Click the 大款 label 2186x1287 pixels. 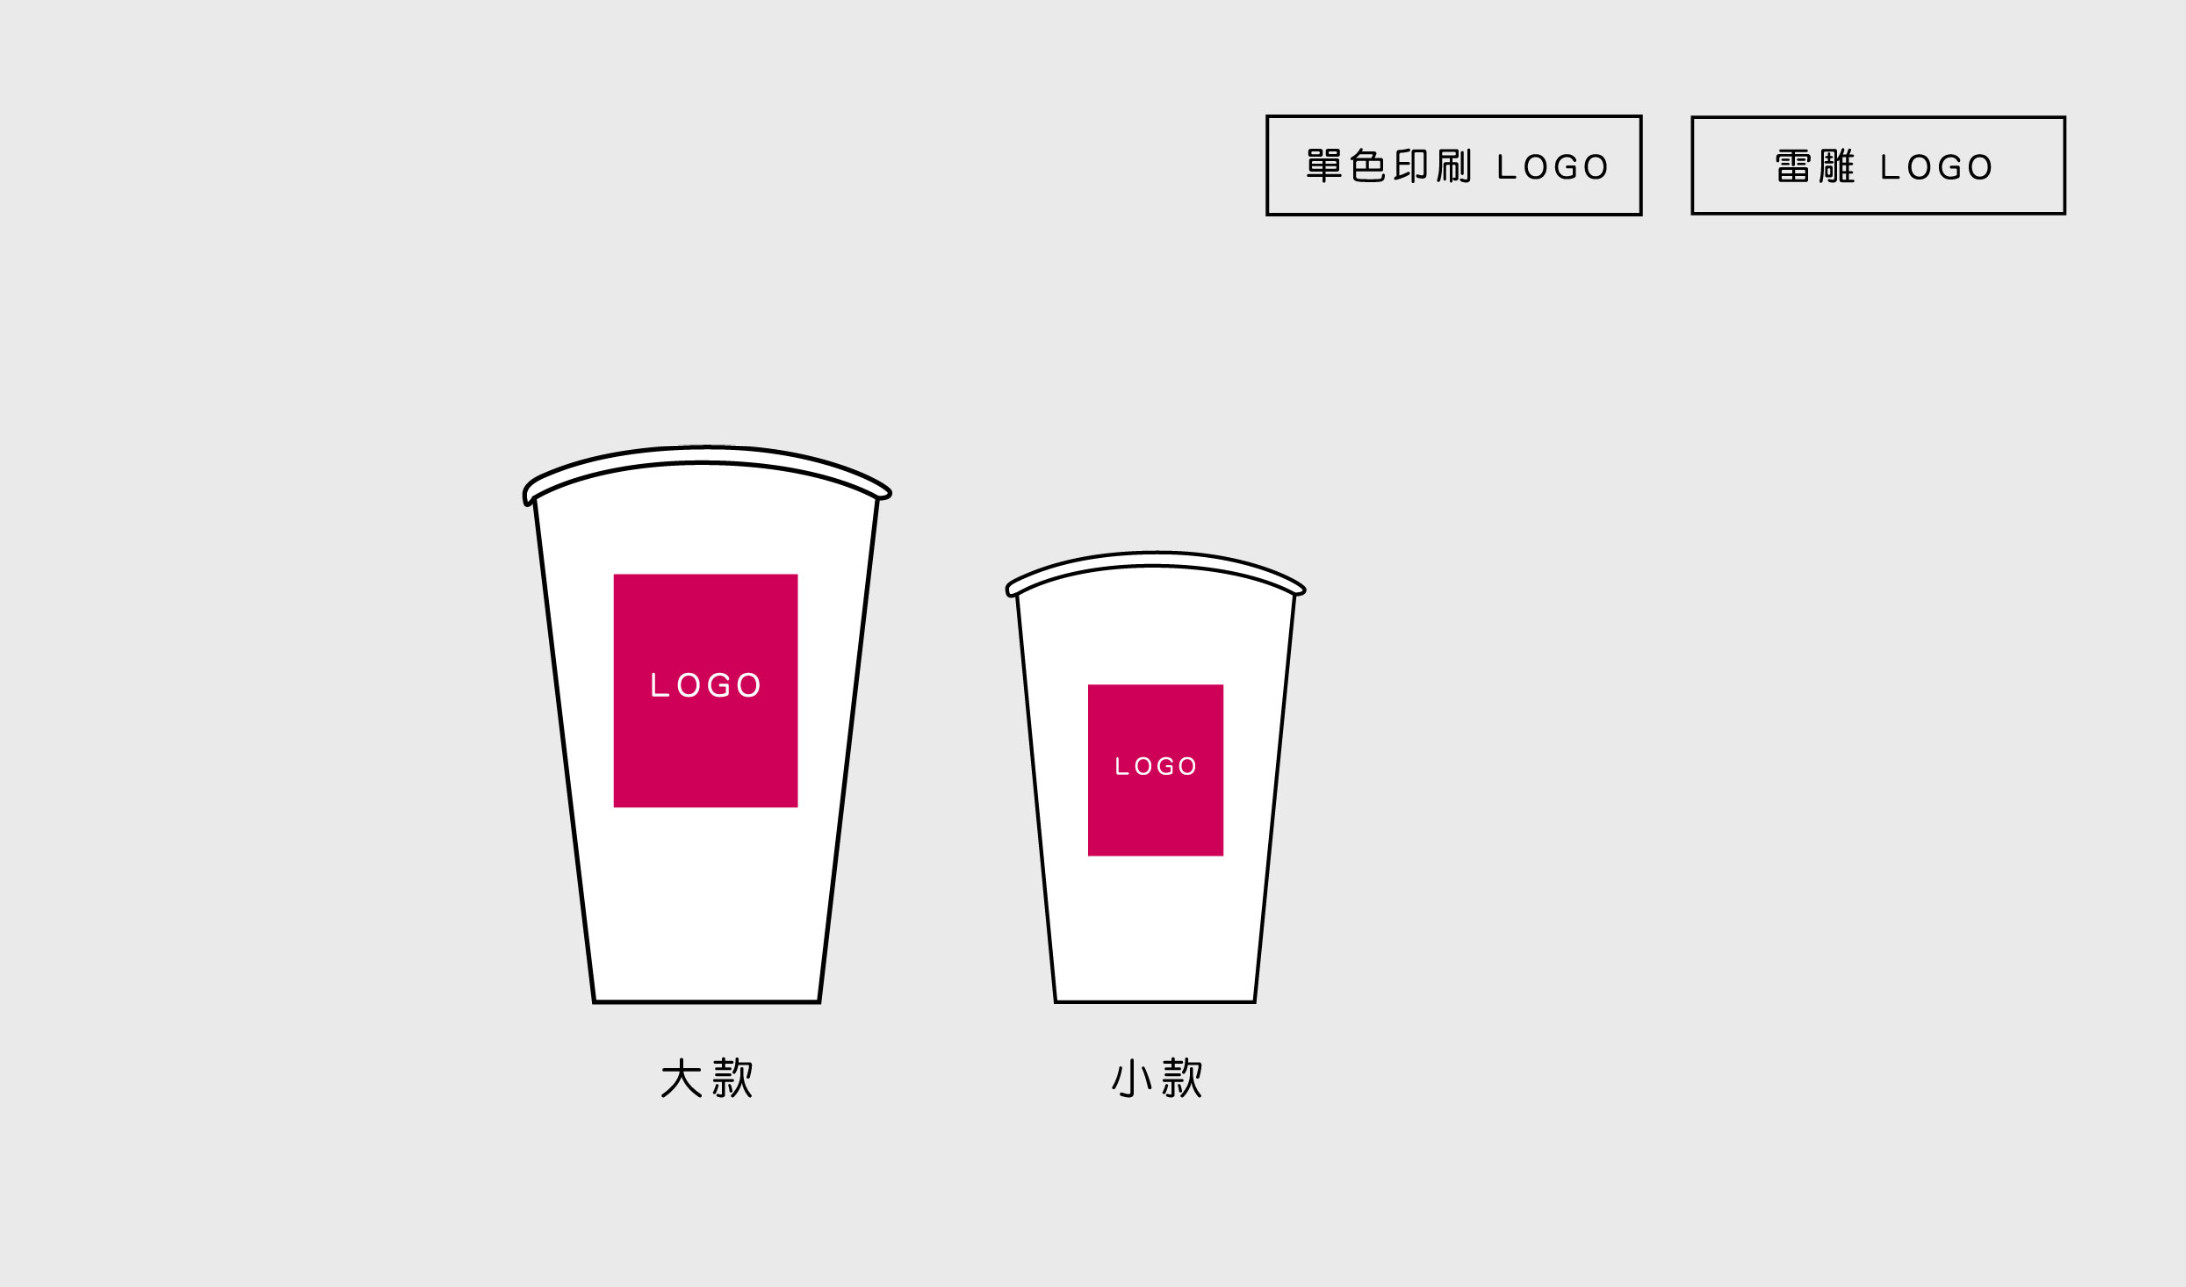[707, 1079]
